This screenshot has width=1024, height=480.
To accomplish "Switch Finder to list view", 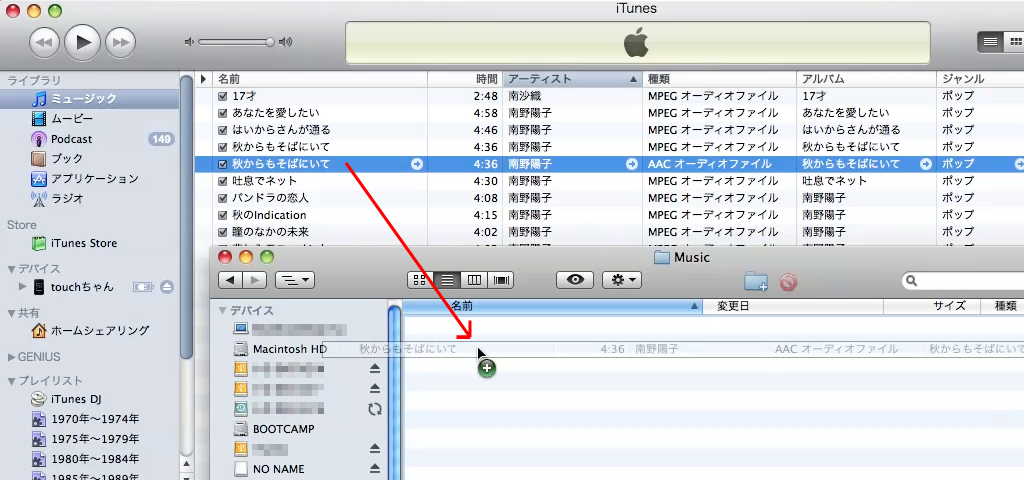I will 447,280.
